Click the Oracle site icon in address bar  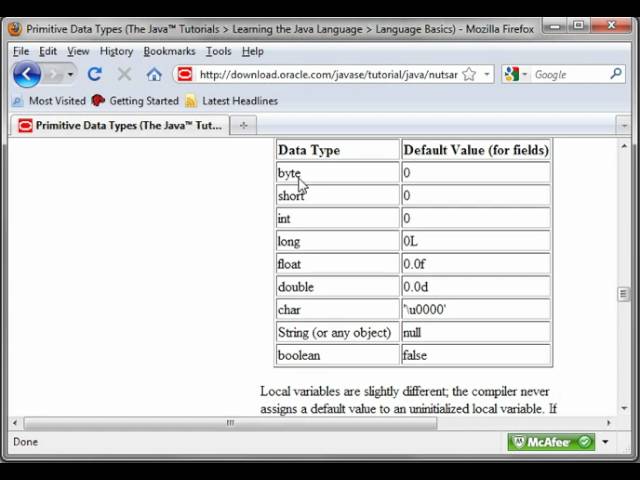[x=184, y=74]
